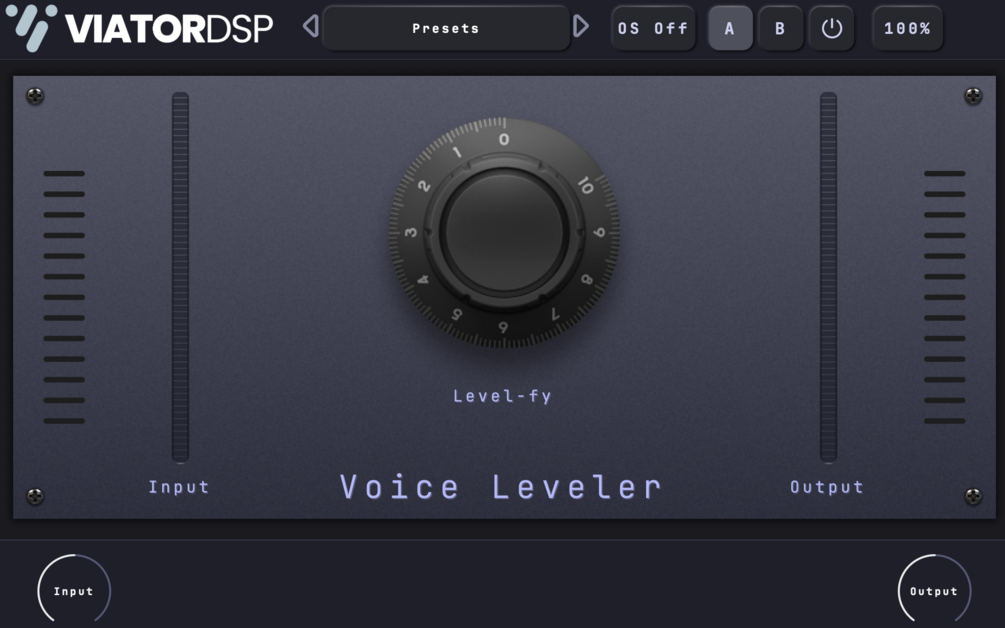The height and width of the screenshot is (628, 1005).
Task: Click the ViatorDSP logo
Action: [140, 28]
